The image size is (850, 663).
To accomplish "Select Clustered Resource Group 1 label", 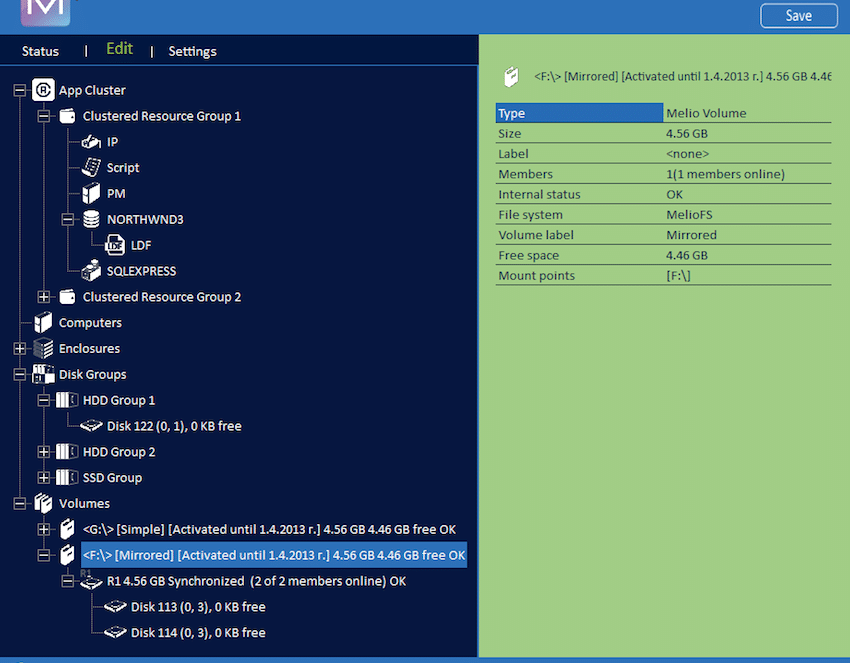I will tap(162, 116).
